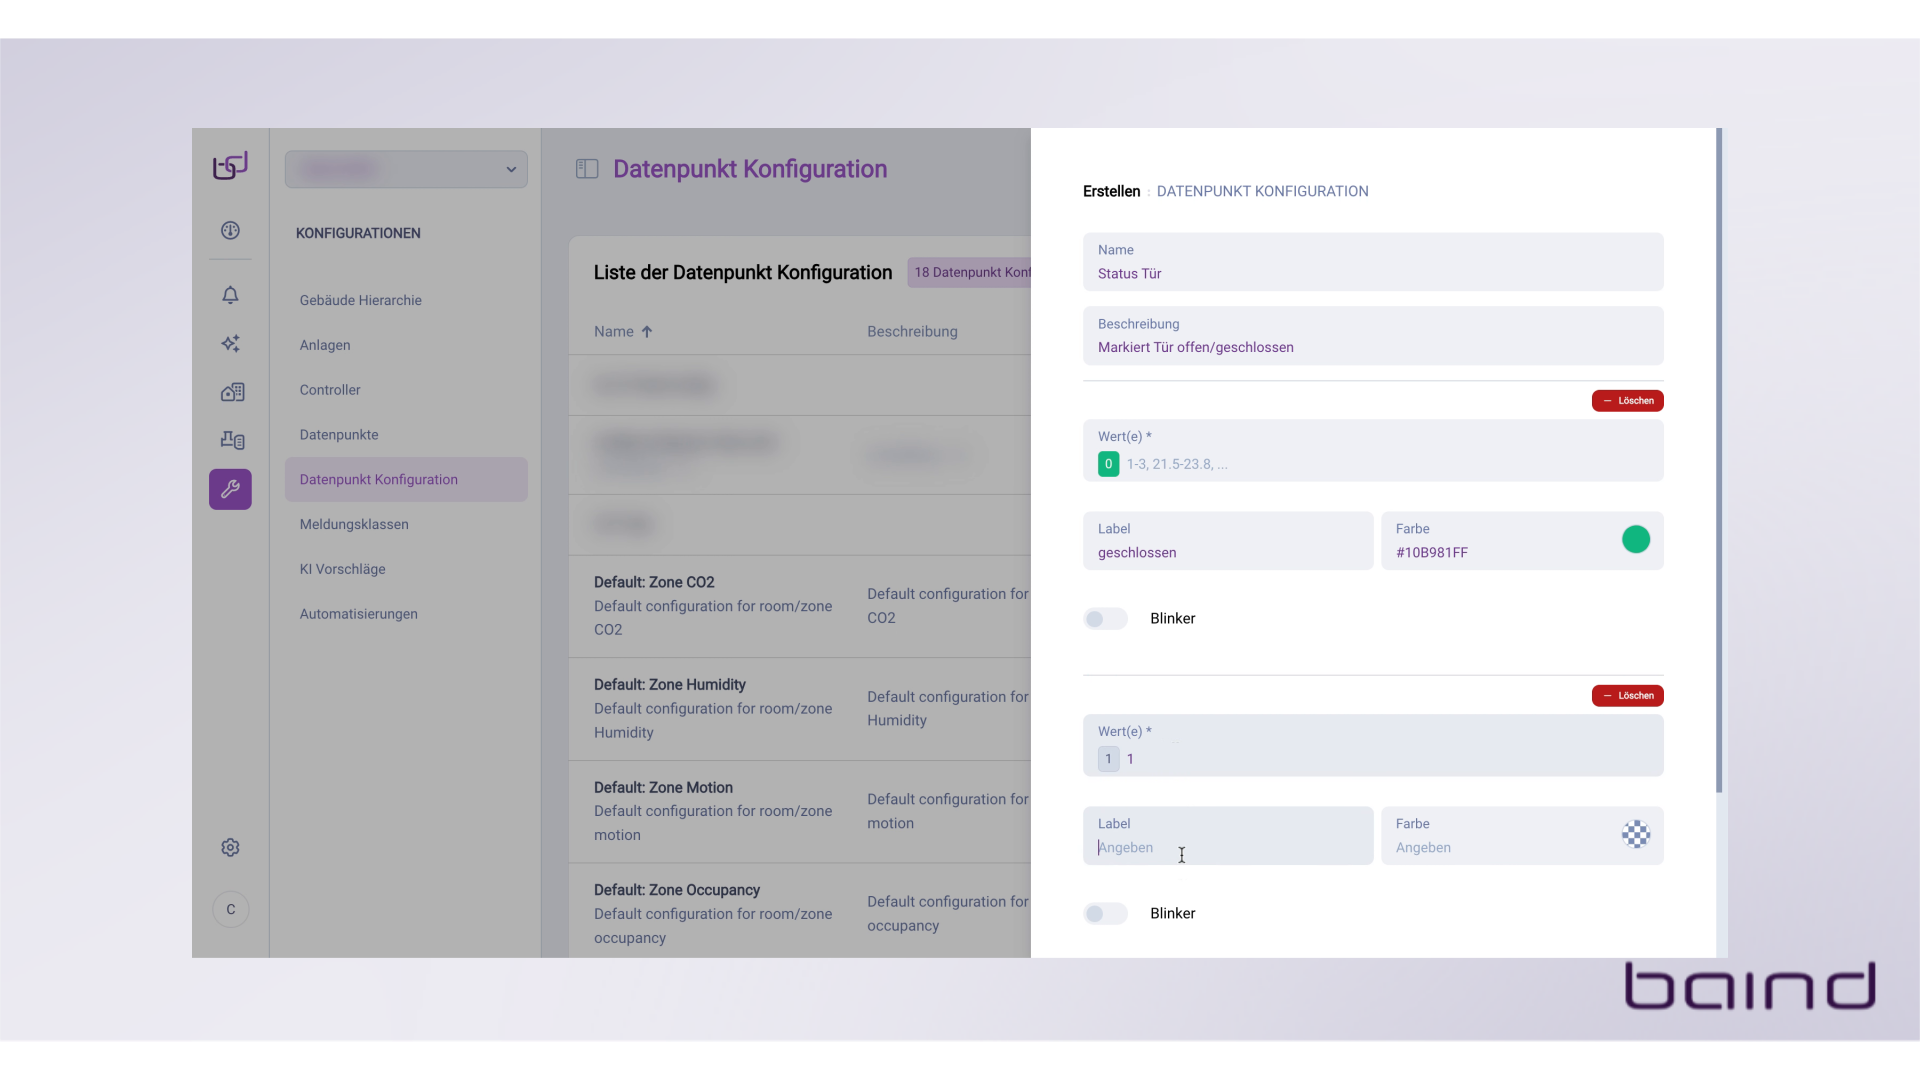Go to Meldungsklassen menu item
Viewport: 1920px width, 1080px height.
pos(354,524)
